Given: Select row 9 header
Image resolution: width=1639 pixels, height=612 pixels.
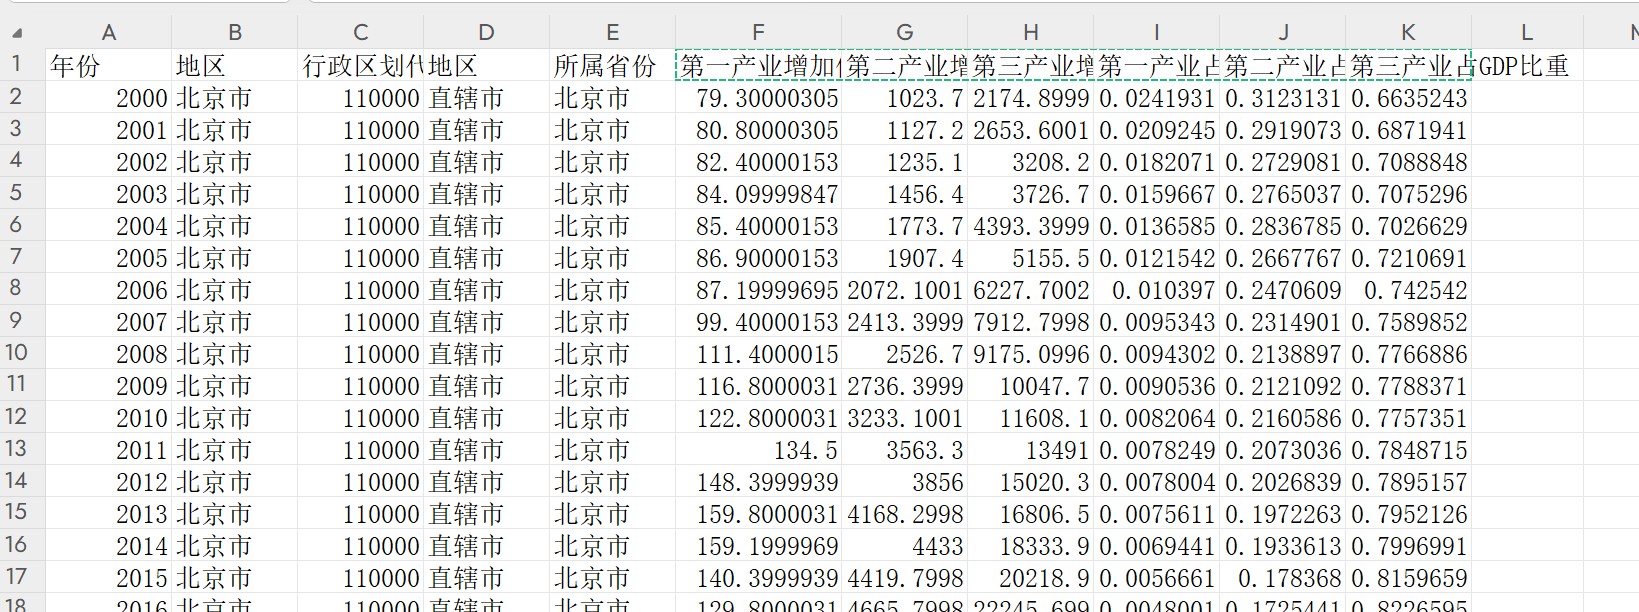Looking at the screenshot, I should pyautogui.click(x=22, y=321).
